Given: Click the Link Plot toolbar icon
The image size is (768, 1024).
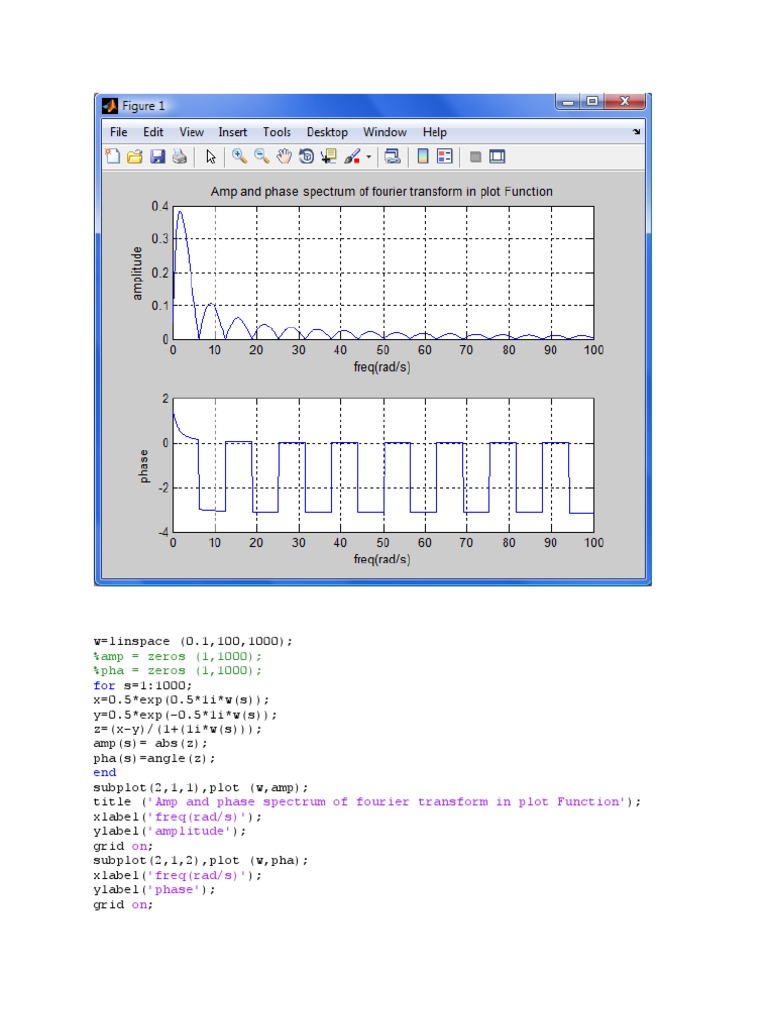Looking at the screenshot, I should [392, 156].
